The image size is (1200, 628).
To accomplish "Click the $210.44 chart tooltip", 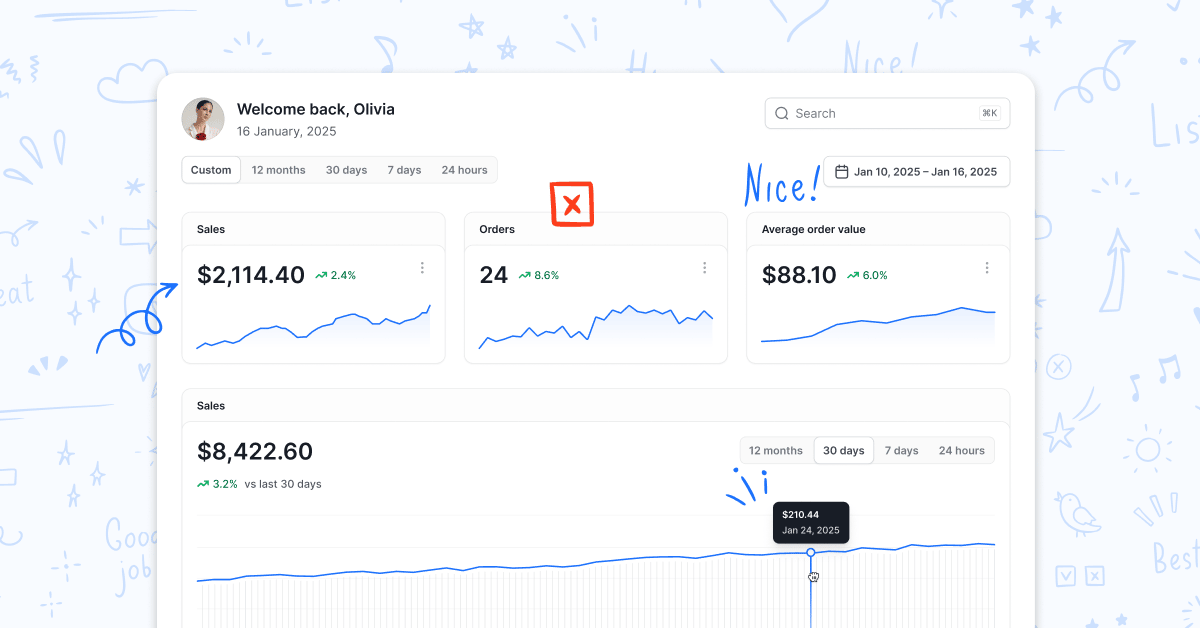I will tap(811, 522).
